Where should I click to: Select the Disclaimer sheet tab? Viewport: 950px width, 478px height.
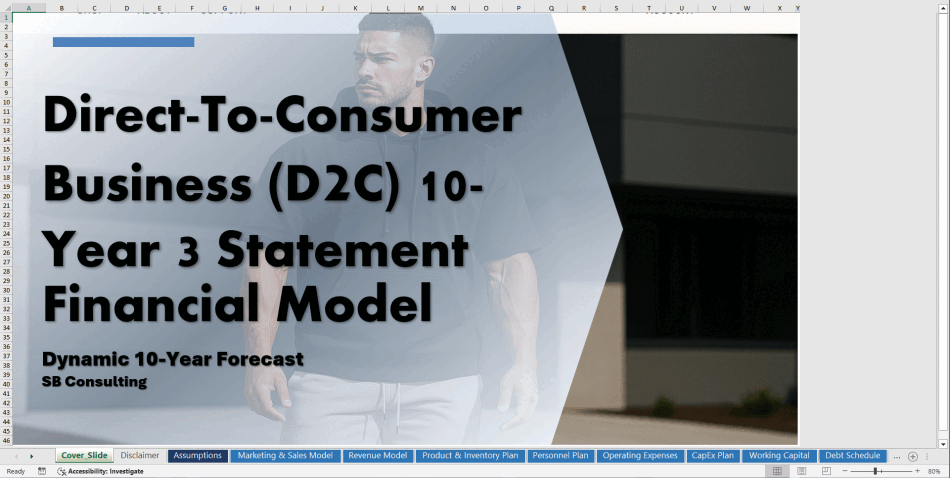pos(140,456)
